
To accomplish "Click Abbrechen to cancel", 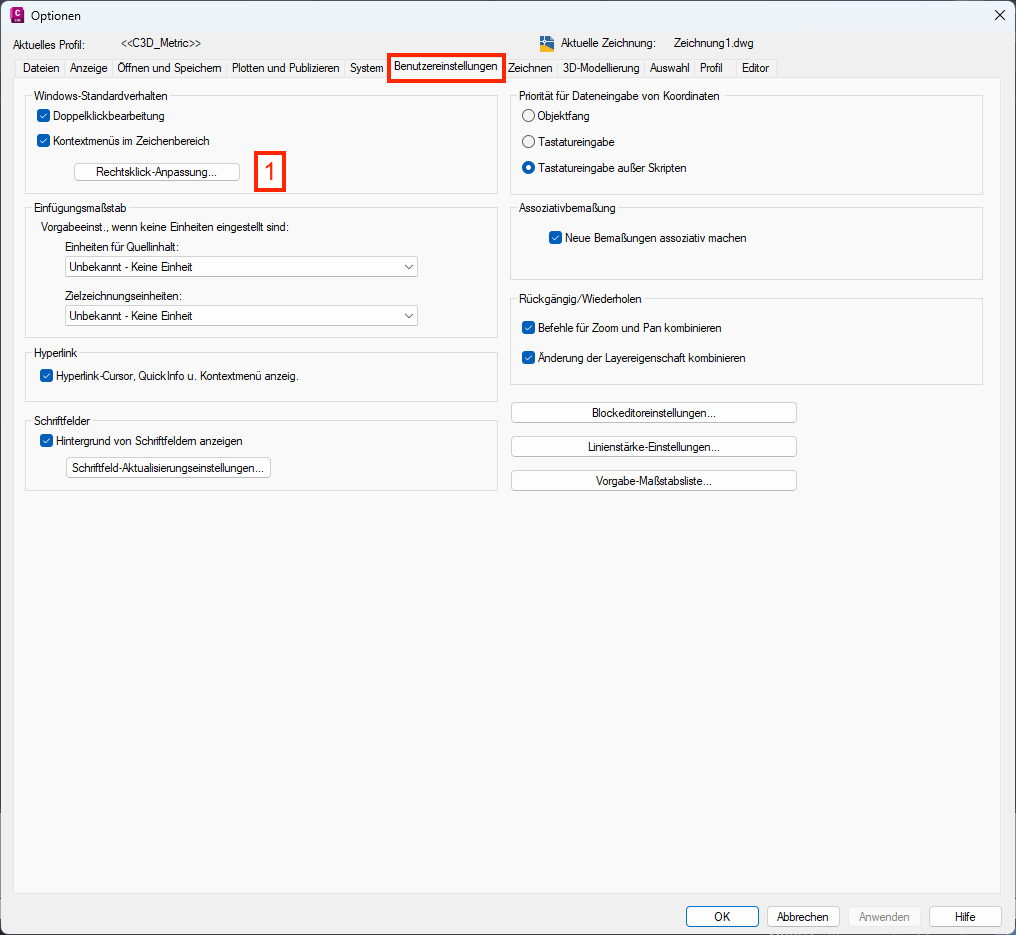I will click(x=803, y=917).
